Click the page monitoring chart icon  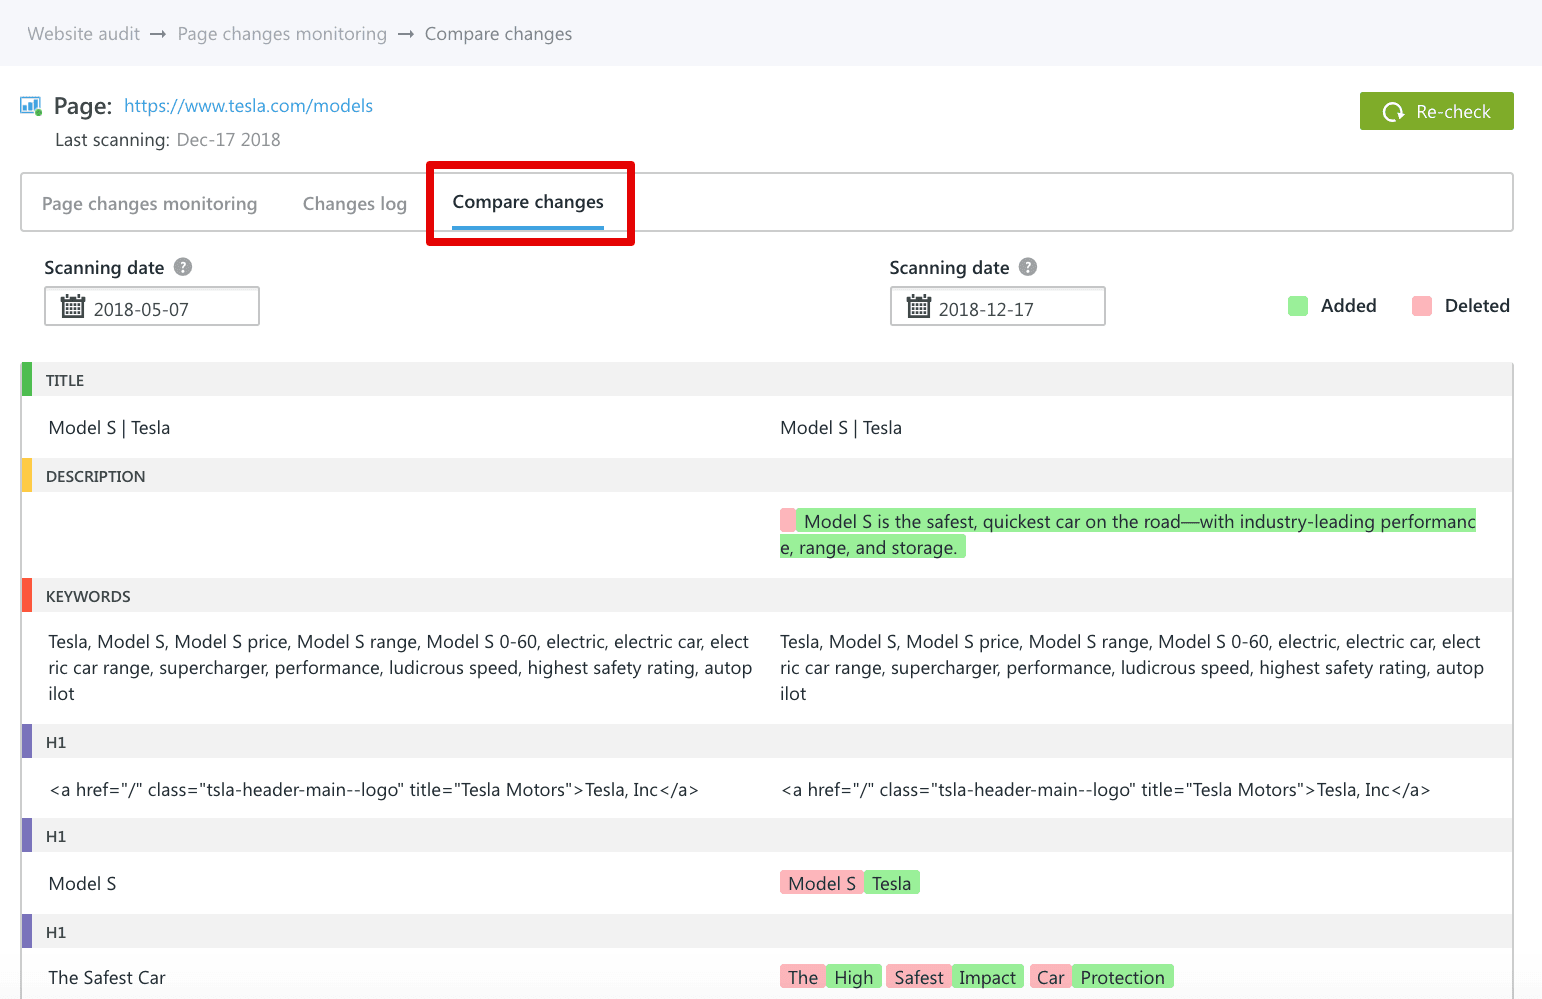pyautogui.click(x=31, y=106)
